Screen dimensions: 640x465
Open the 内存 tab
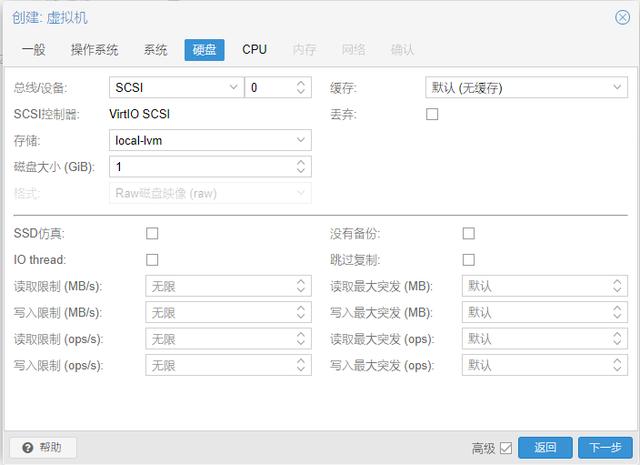click(x=304, y=50)
